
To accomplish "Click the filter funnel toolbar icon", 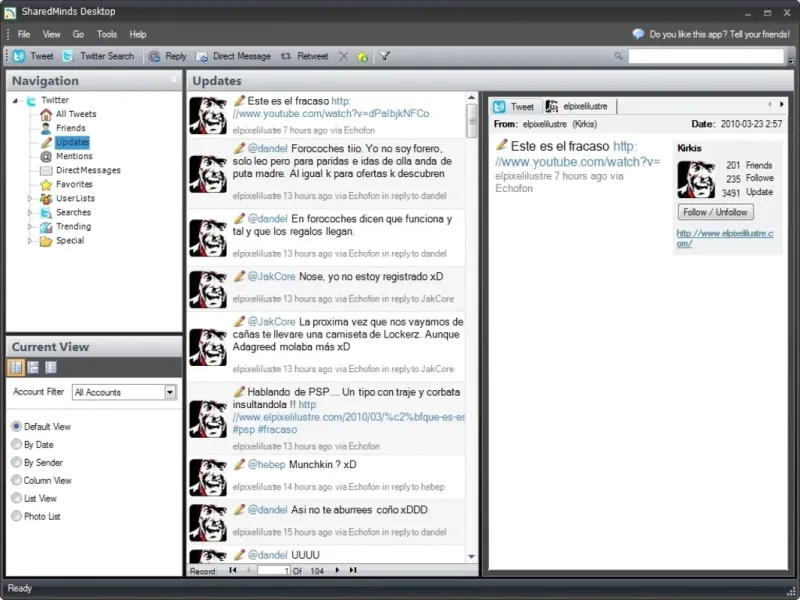I will tap(385, 56).
